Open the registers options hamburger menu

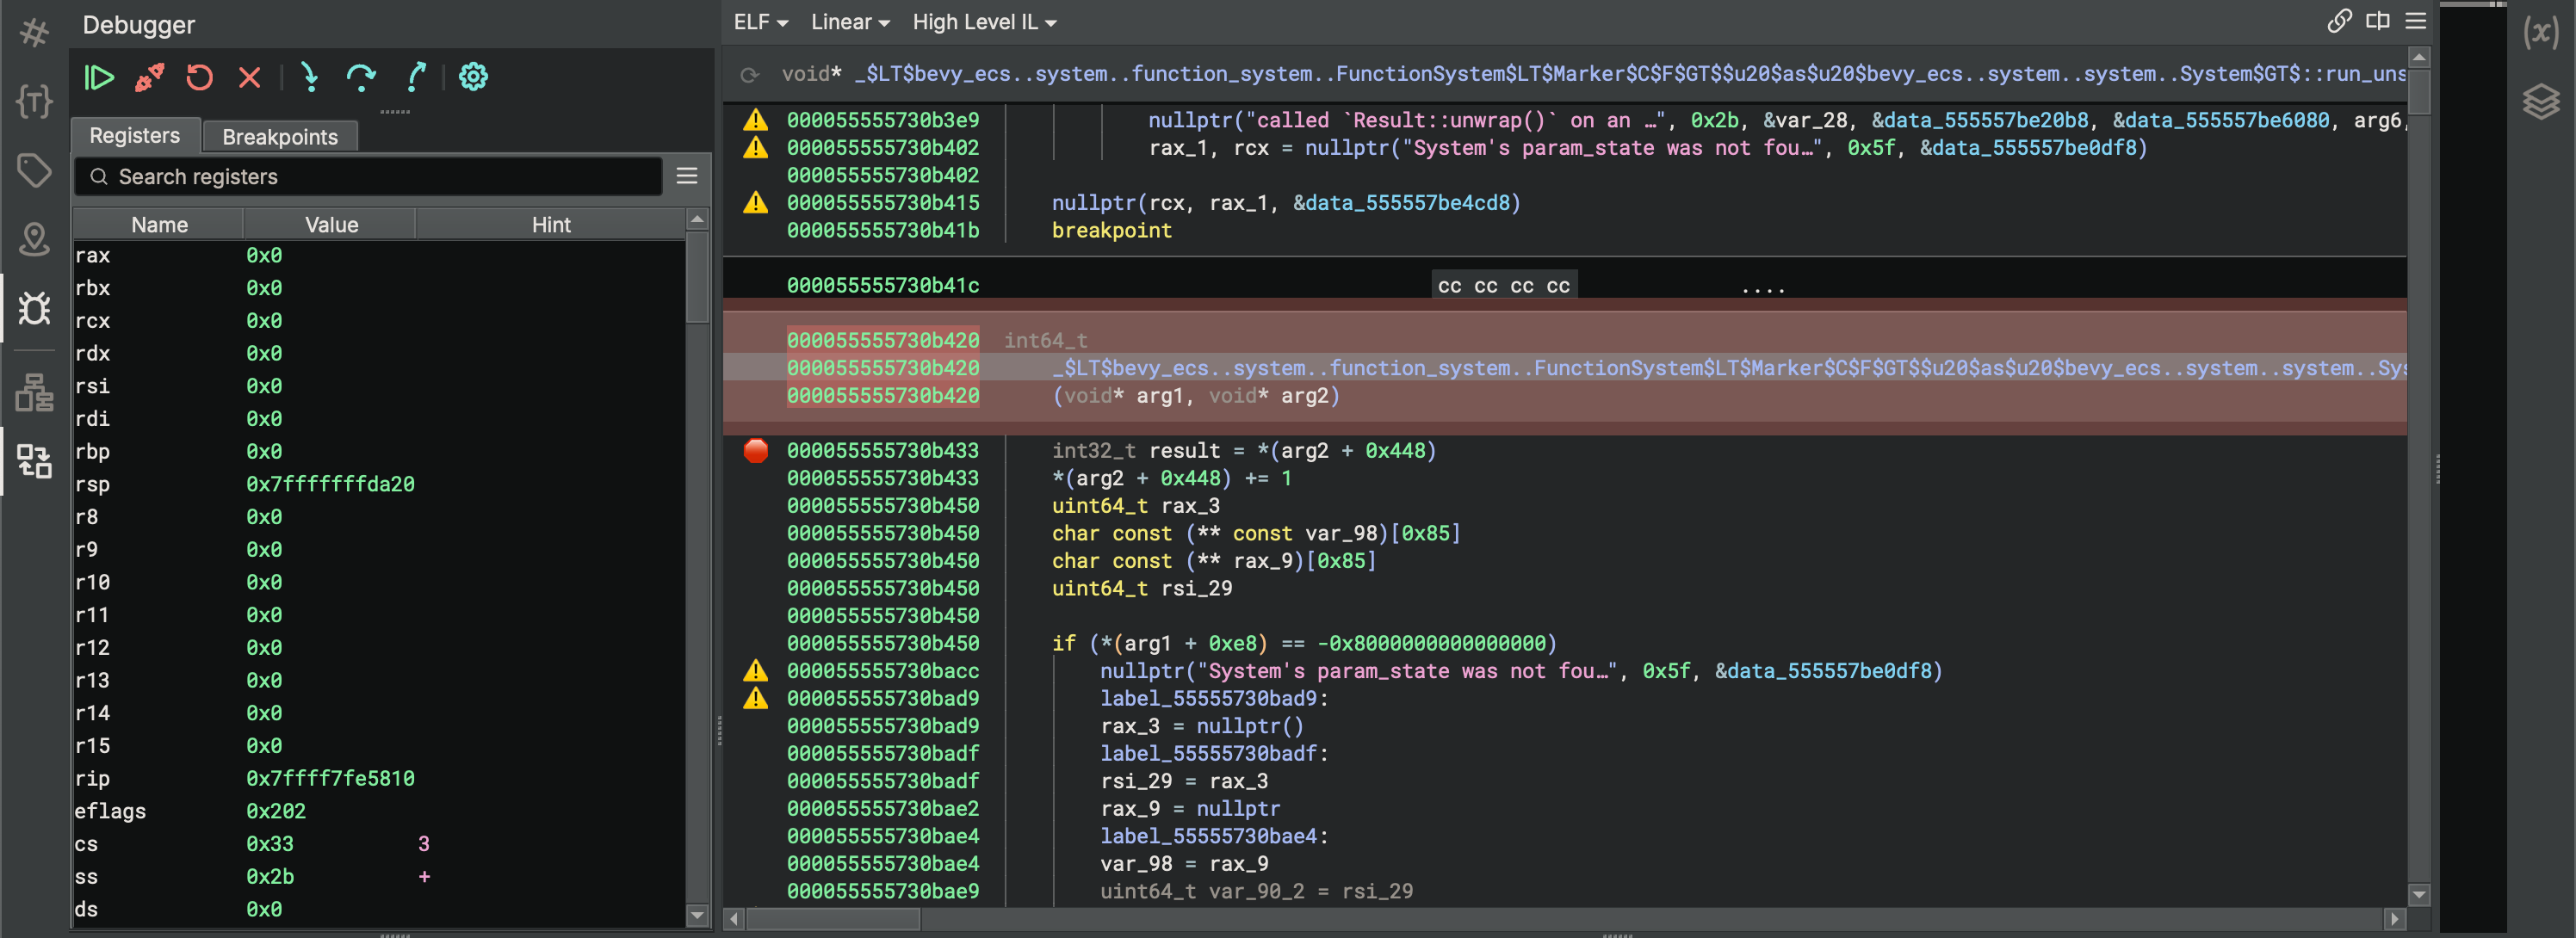click(x=687, y=176)
